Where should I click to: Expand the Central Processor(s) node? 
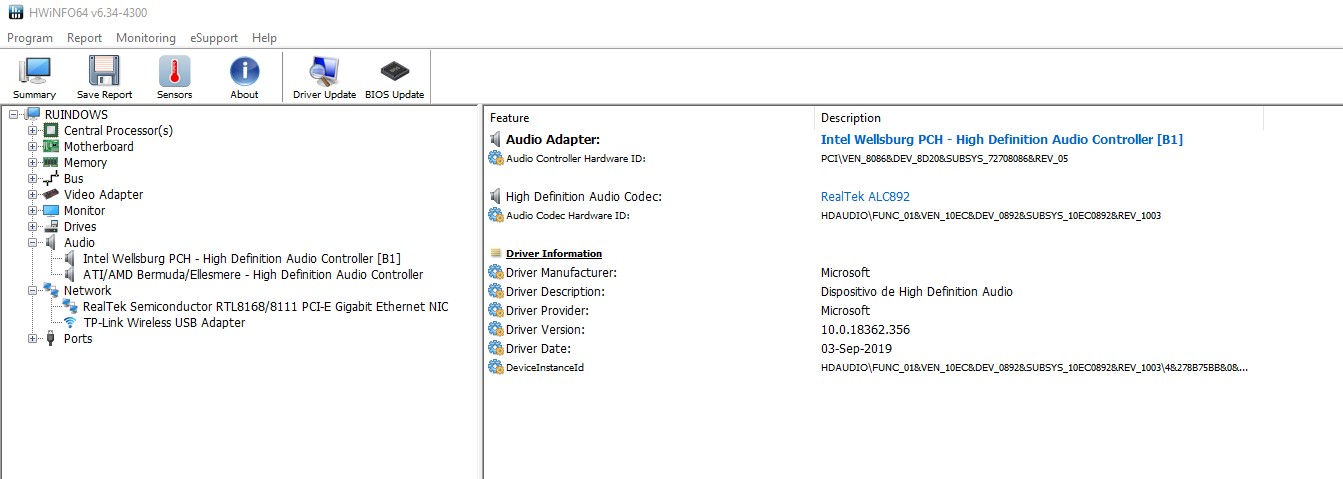[x=33, y=131]
